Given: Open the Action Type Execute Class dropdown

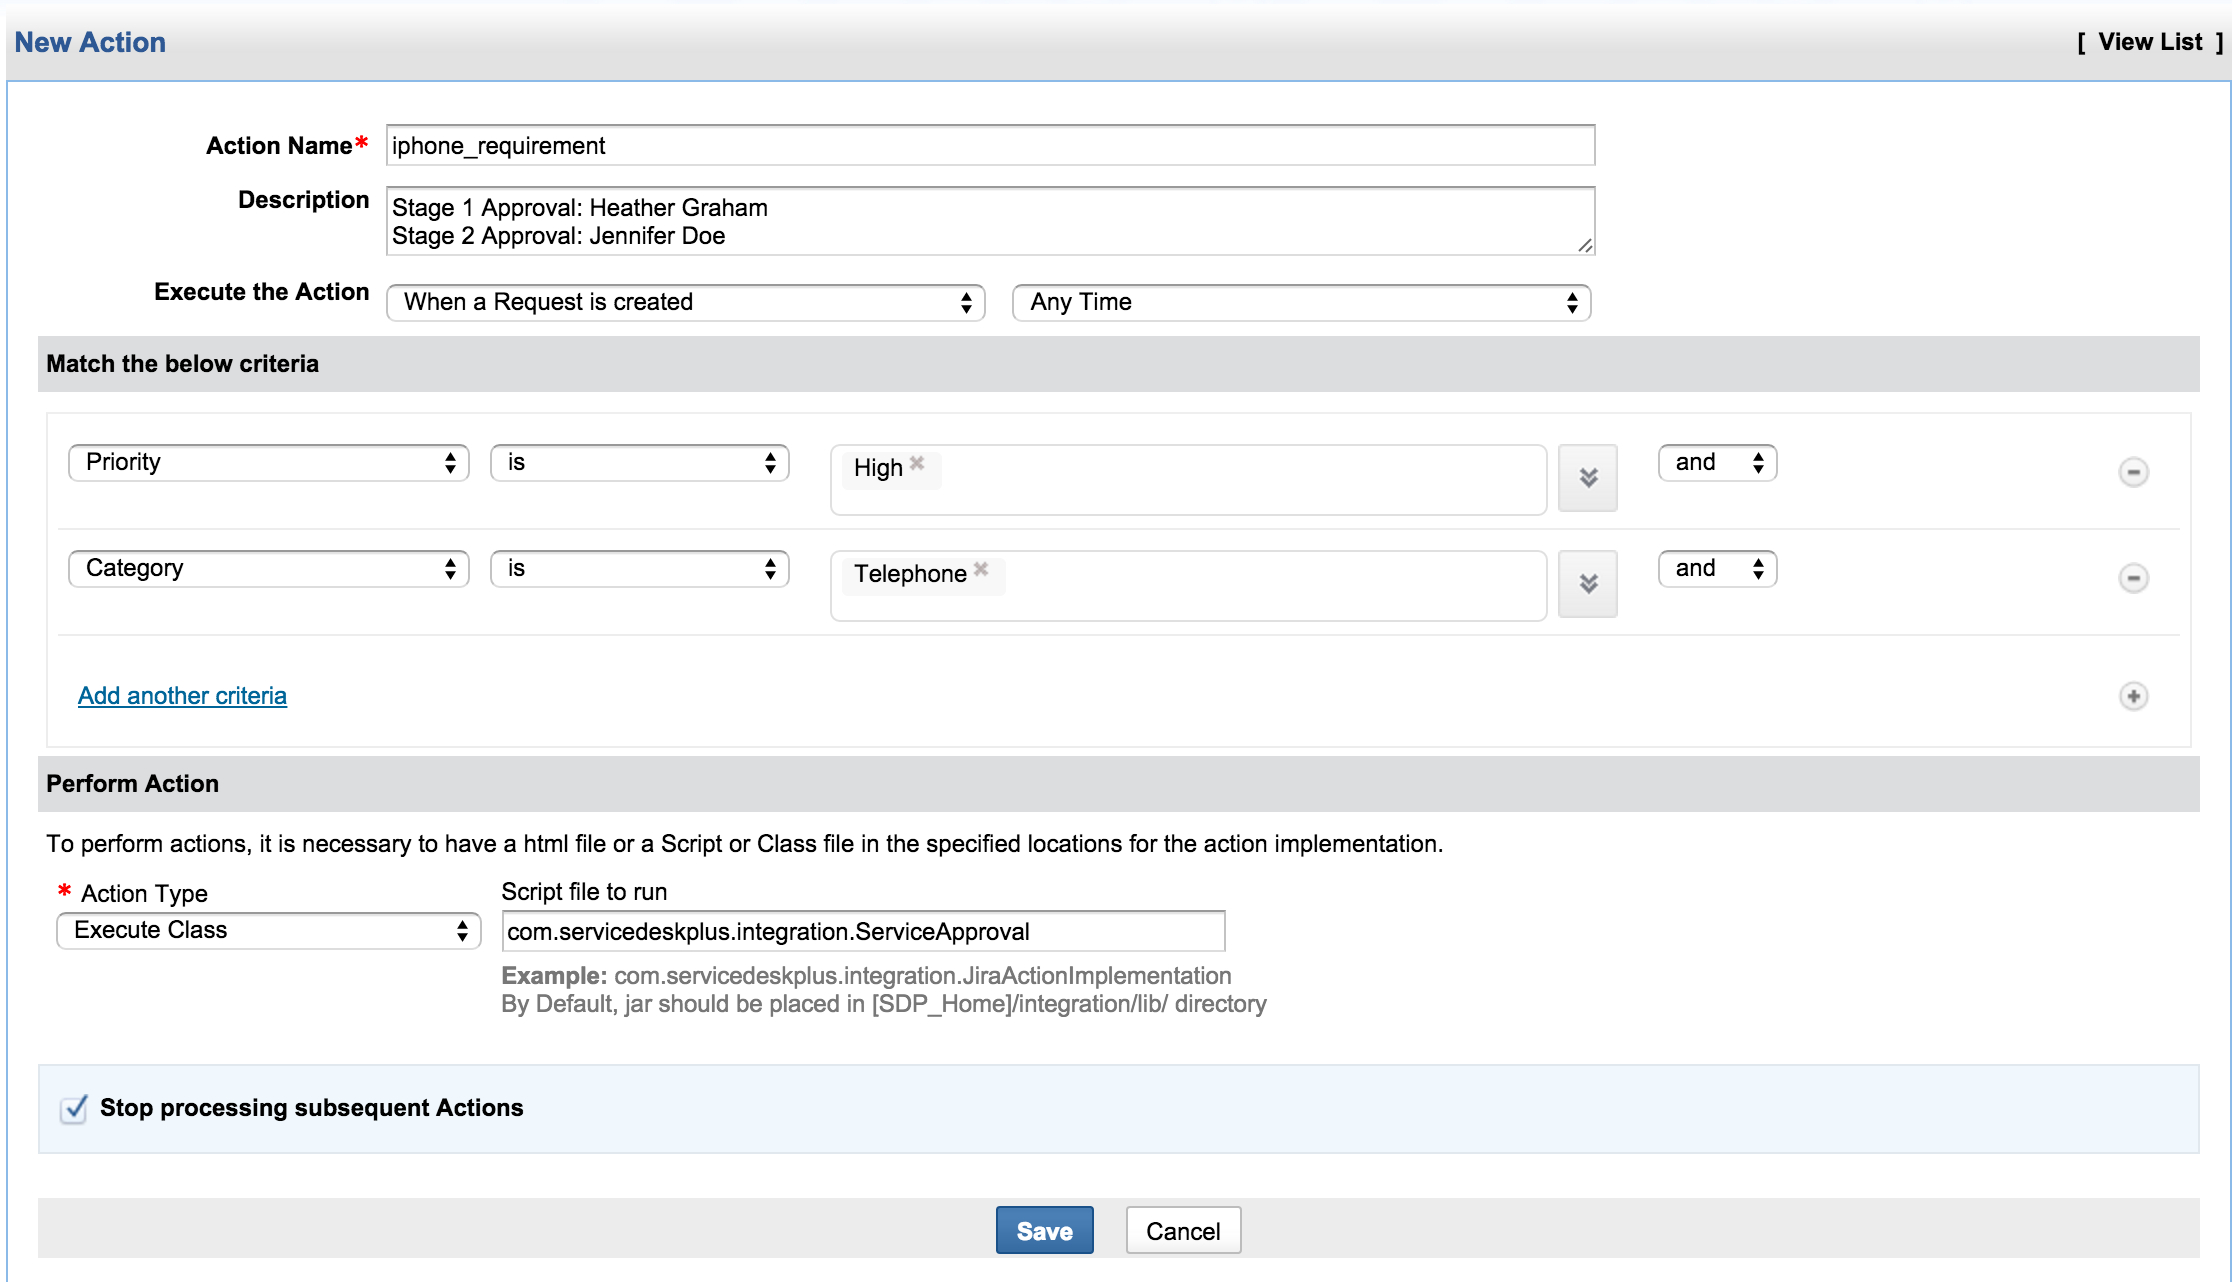Looking at the screenshot, I should click(267, 930).
